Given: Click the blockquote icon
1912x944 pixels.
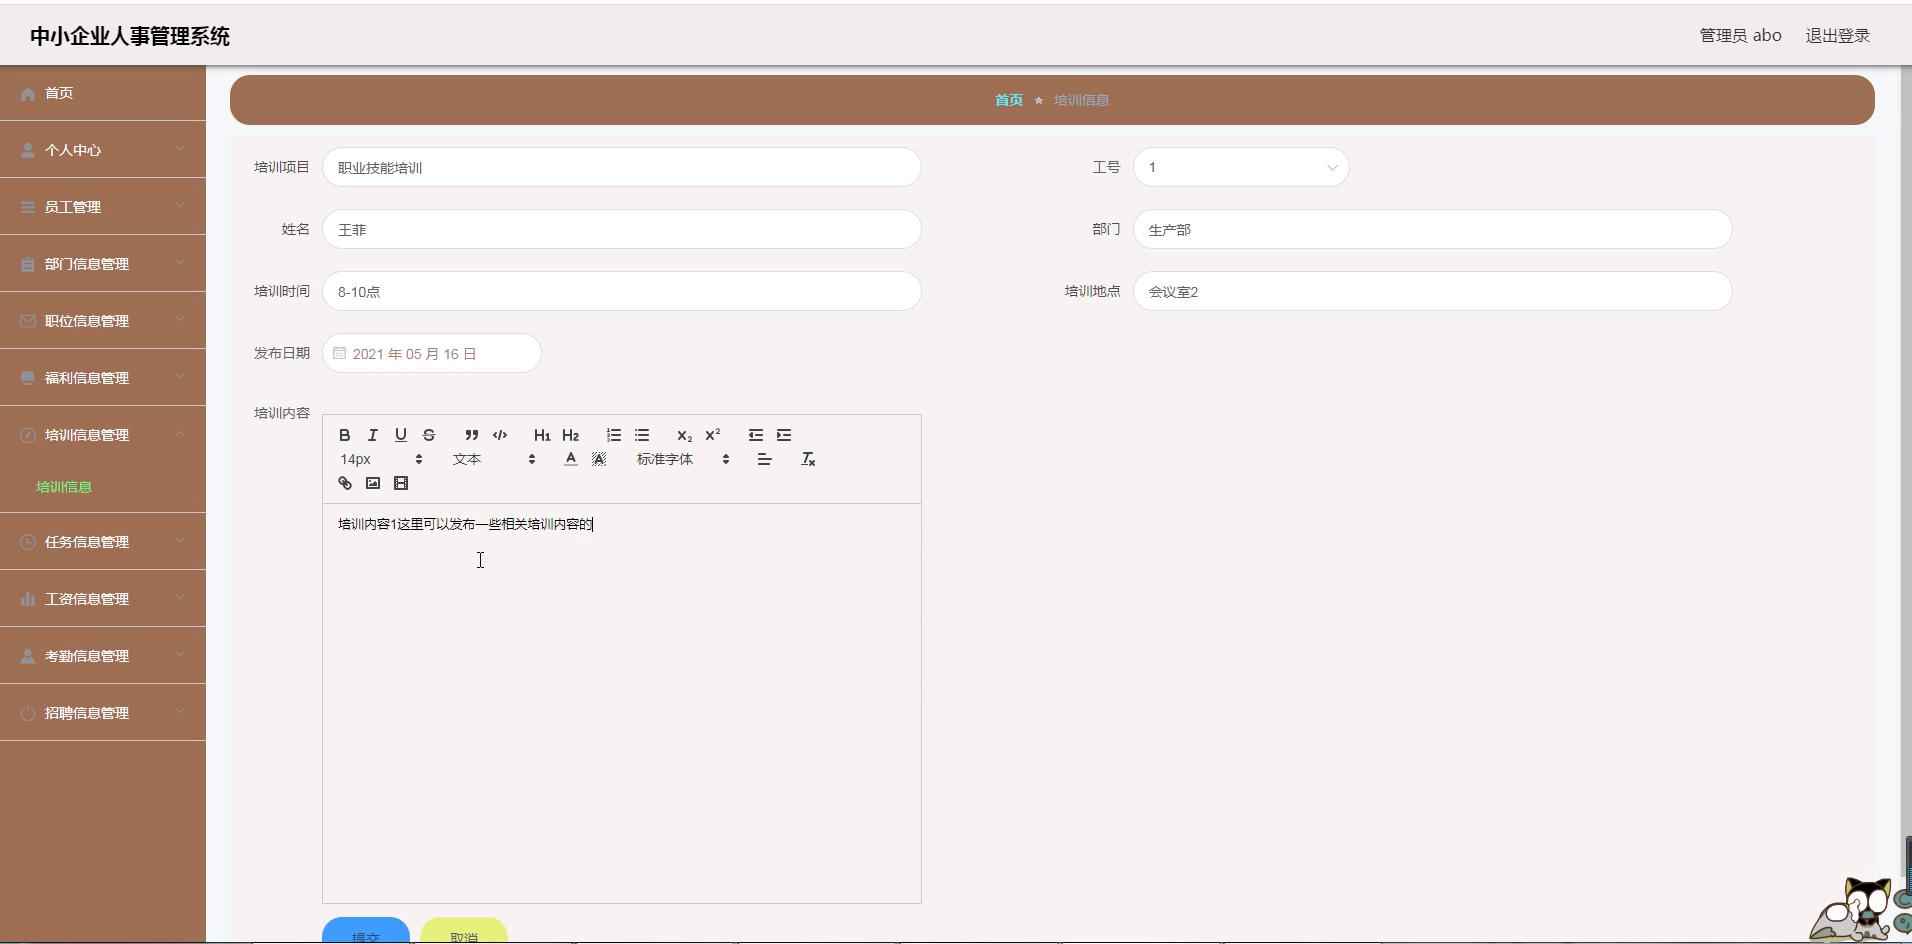Looking at the screenshot, I should pyautogui.click(x=471, y=435).
